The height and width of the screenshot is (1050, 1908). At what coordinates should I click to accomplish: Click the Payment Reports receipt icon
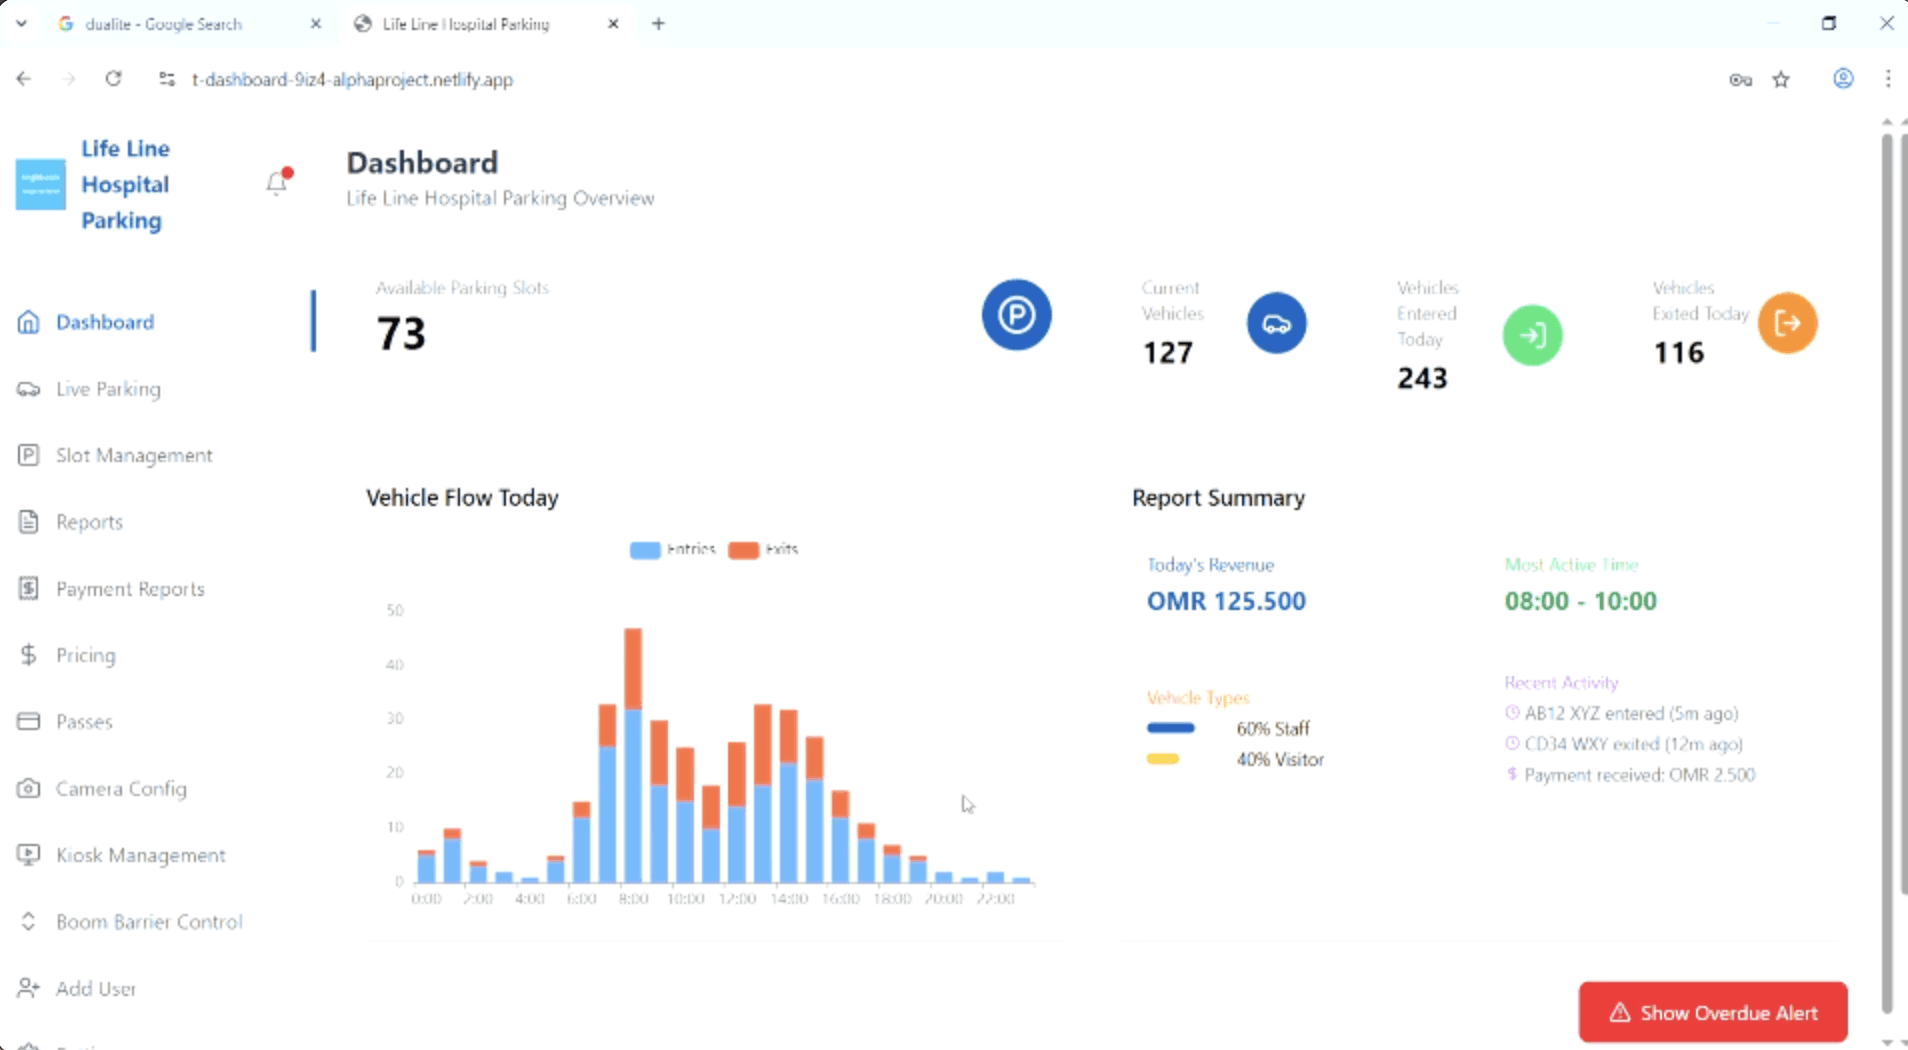(29, 588)
